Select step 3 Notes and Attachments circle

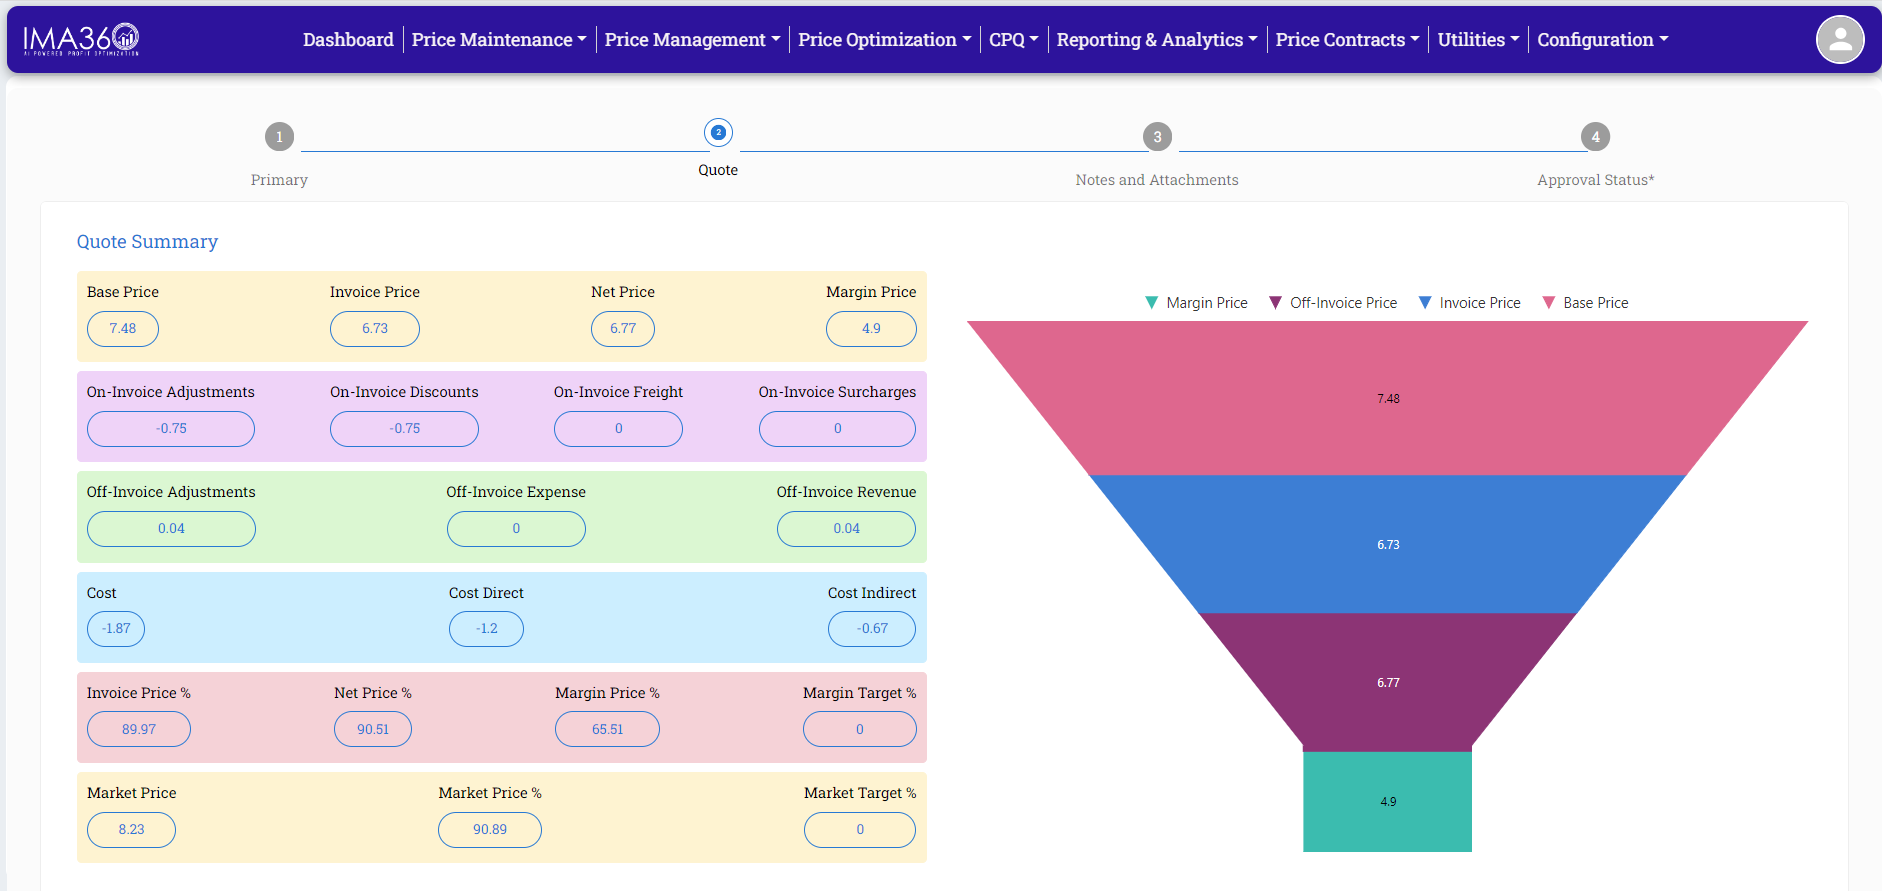click(x=1157, y=137)
